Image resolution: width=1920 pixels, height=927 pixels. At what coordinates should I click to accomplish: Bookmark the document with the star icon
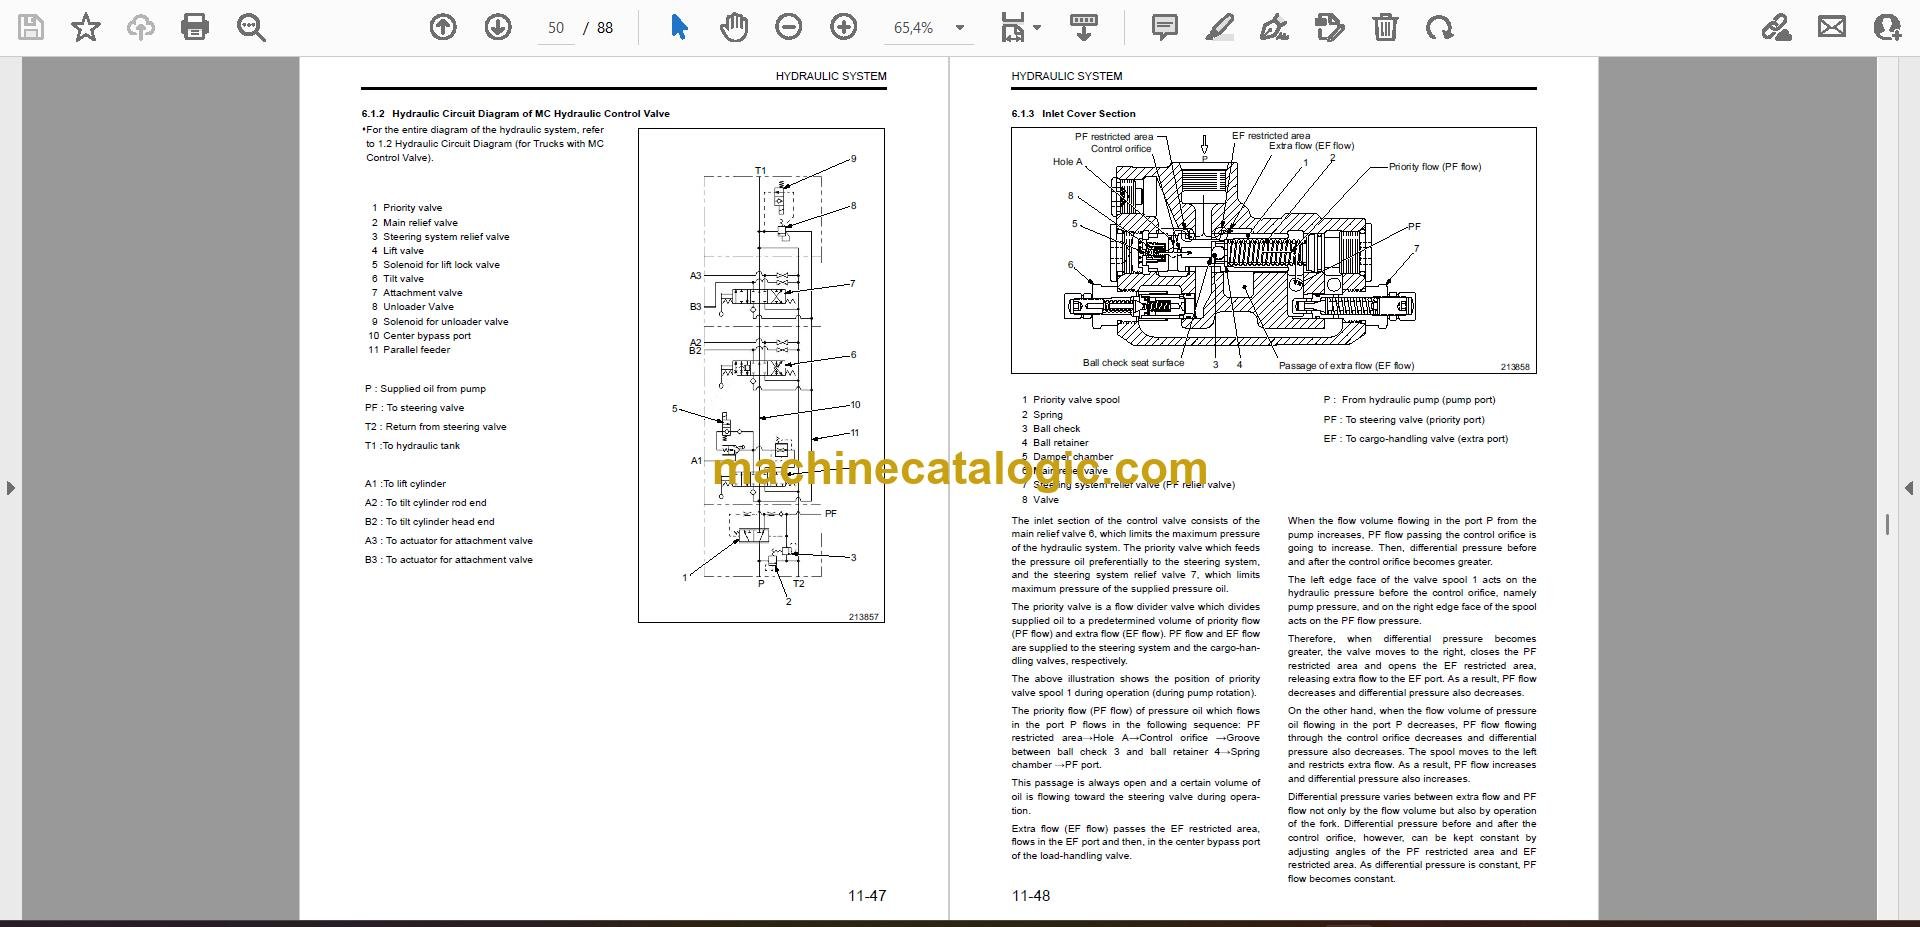[x=86, y=27]
